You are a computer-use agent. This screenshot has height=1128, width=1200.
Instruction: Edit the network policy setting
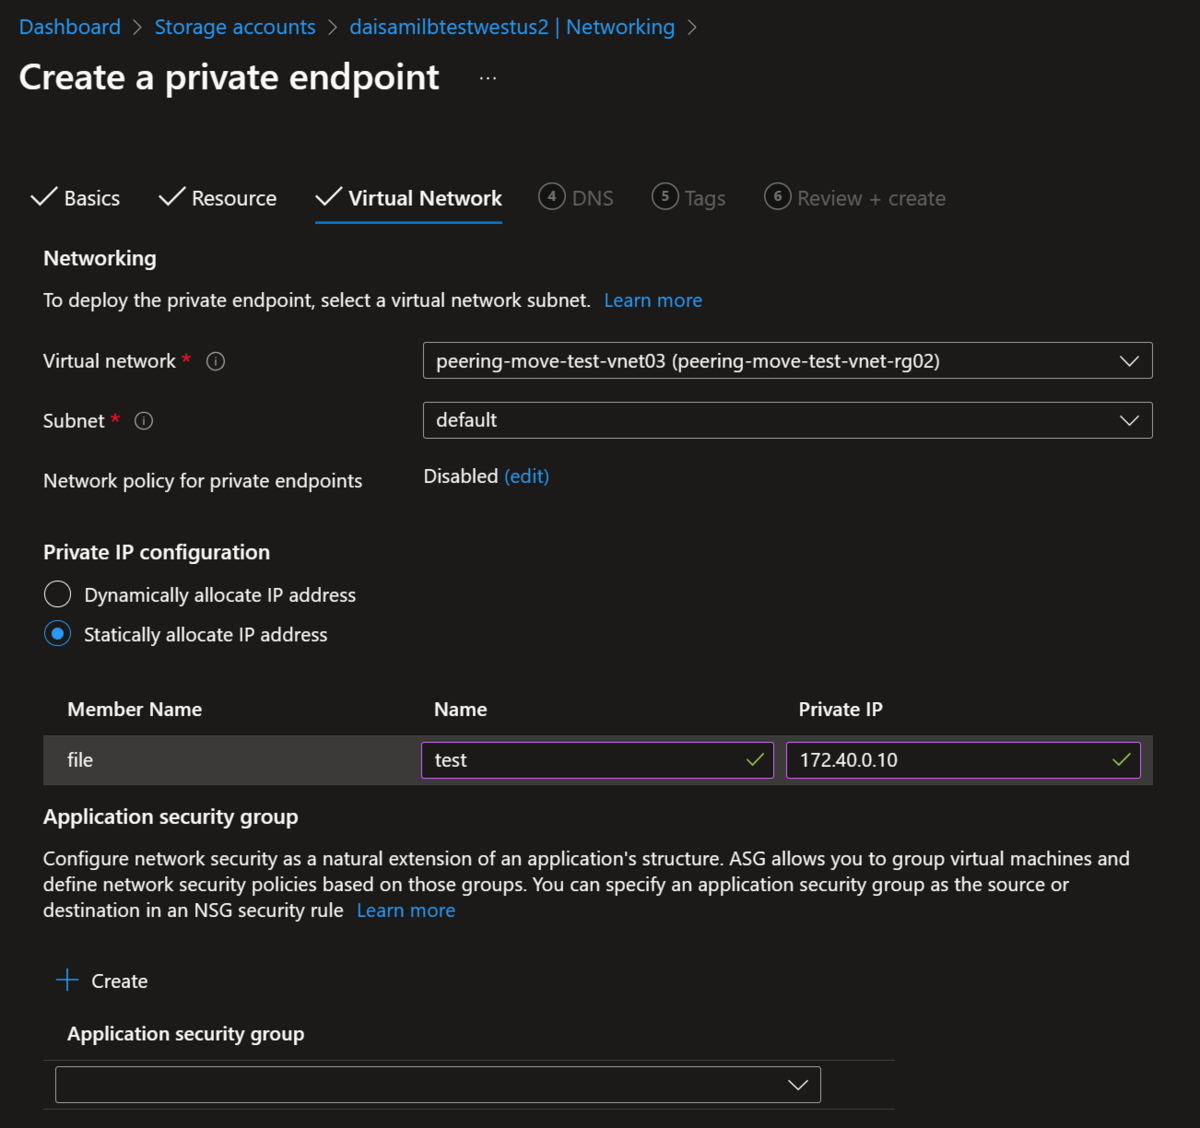[x=527, y=476]
